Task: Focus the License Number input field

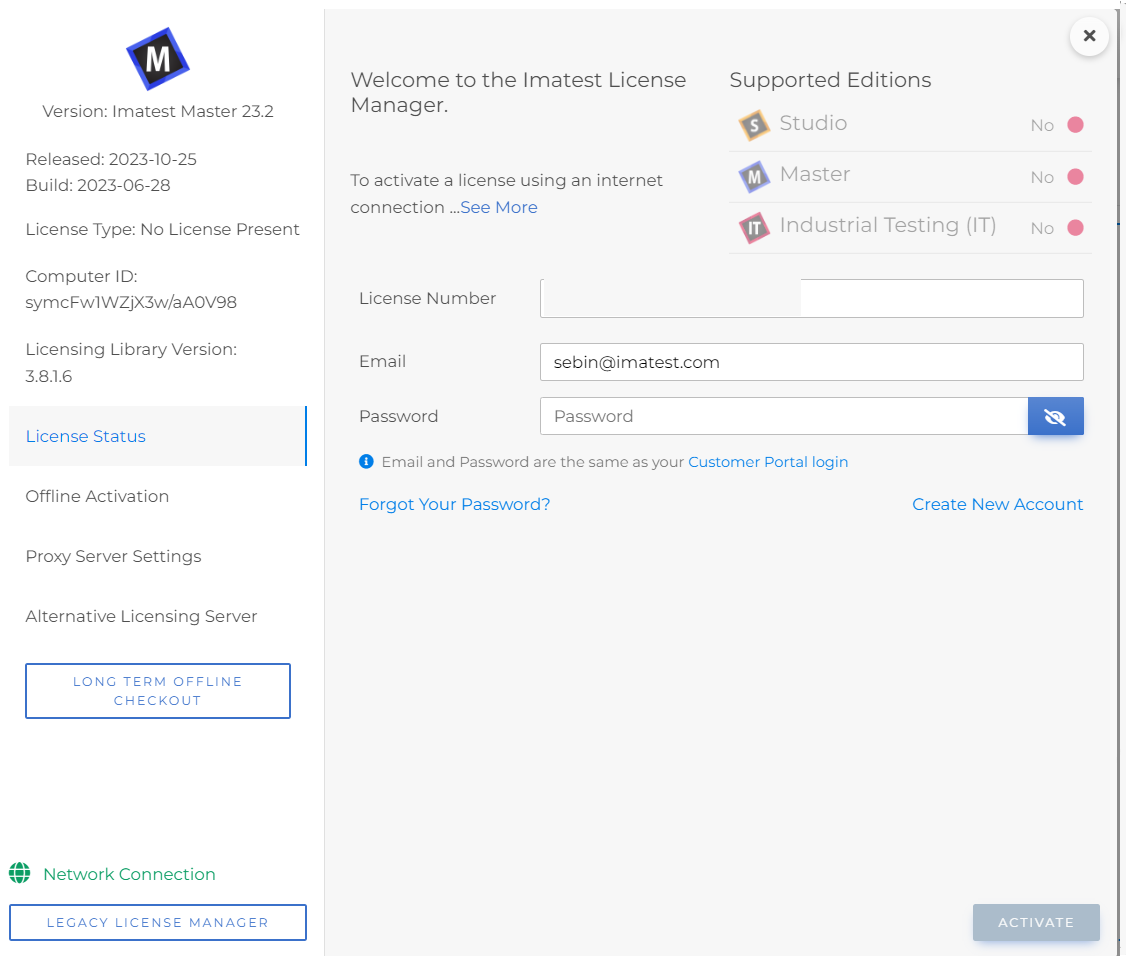Action: [811, 298]
